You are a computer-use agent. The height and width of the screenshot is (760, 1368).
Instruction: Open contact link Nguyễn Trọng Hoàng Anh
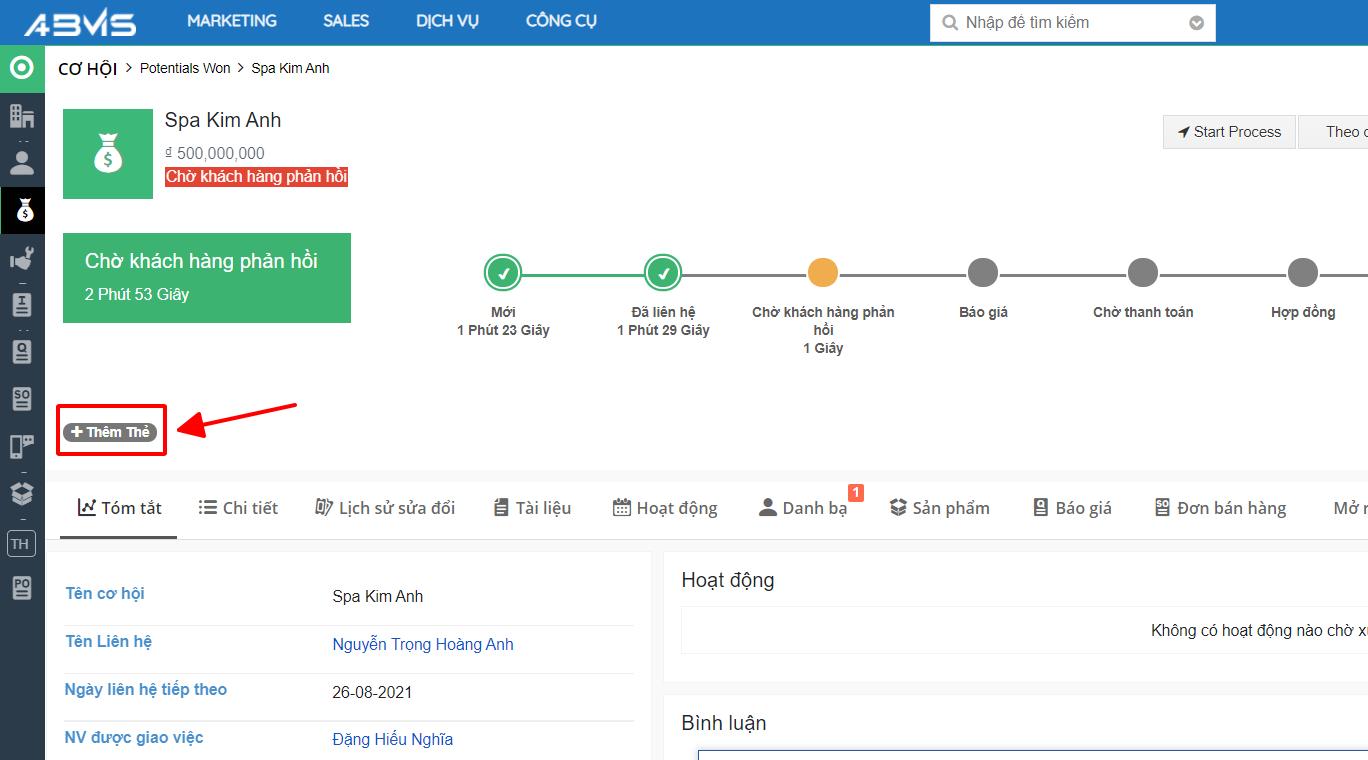click(423, 645)
